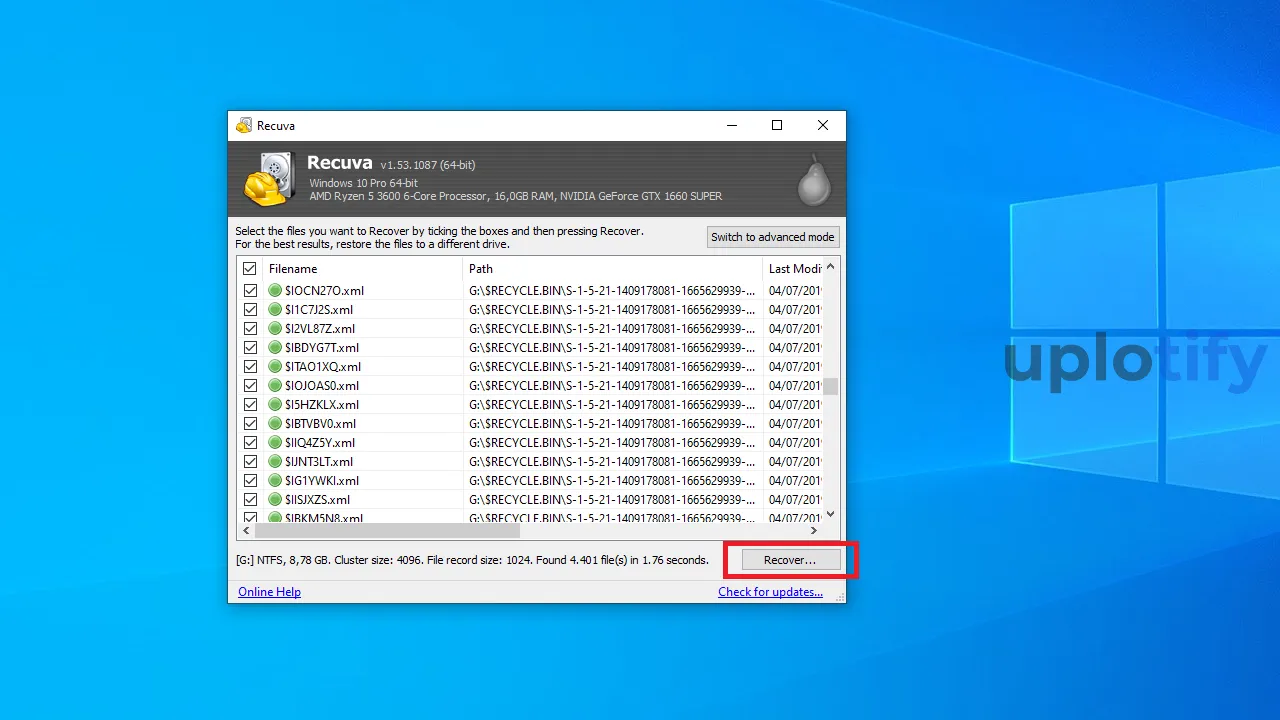Click the status text starting with [G:] NTFS

pos(472,560)
